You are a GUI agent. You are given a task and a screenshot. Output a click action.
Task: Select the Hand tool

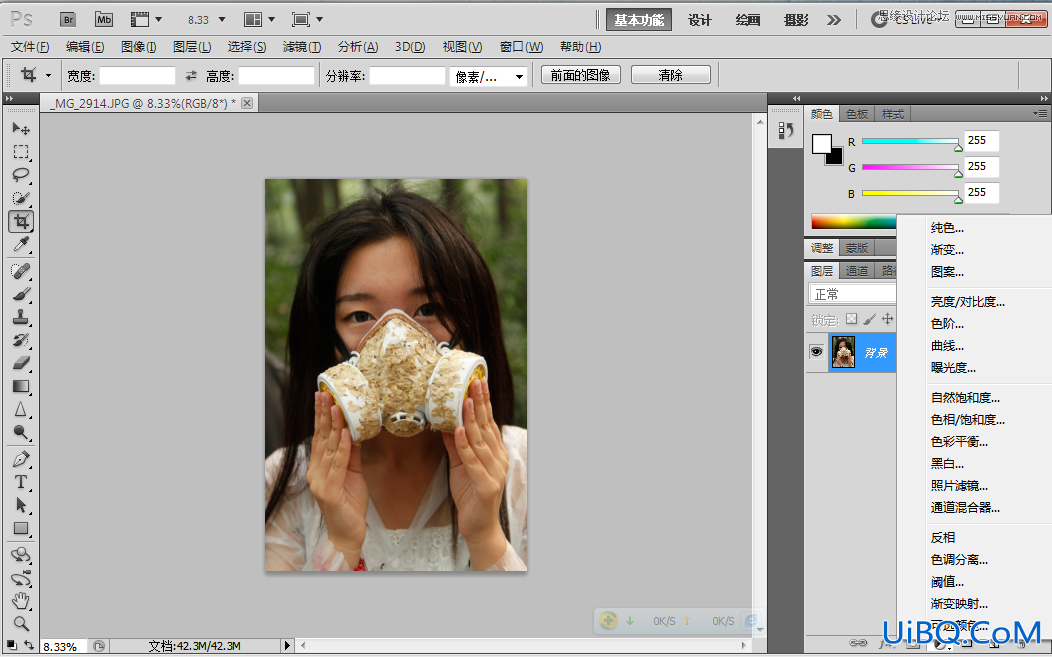(x=21, y=601)
